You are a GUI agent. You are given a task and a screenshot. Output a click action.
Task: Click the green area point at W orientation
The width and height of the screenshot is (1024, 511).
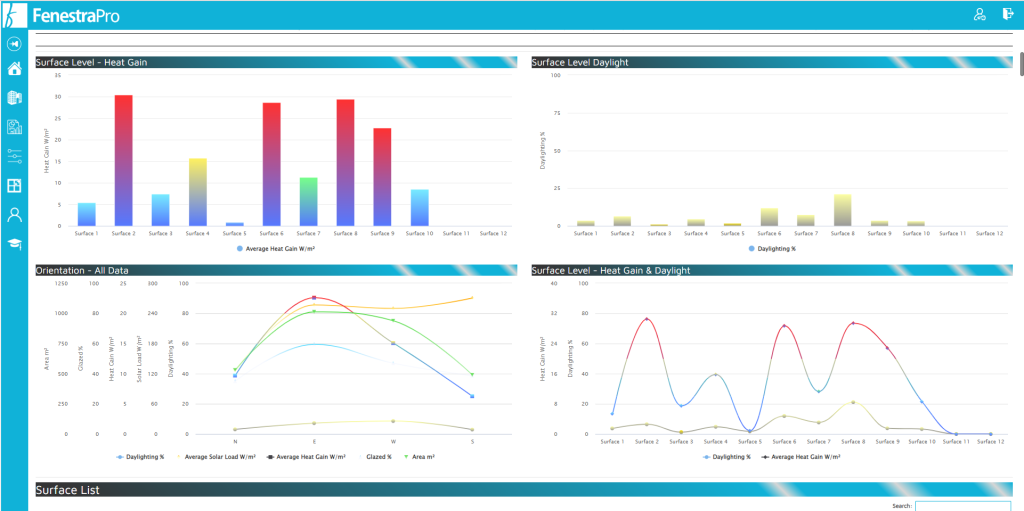point(393,320)
